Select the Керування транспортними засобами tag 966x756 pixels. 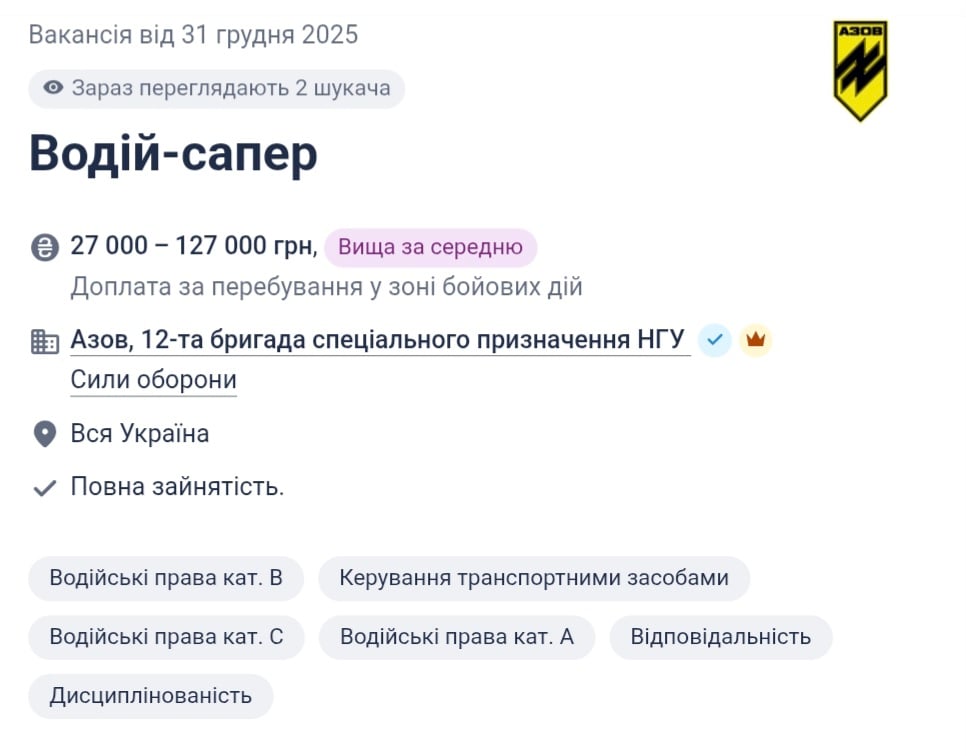point(534,578)
